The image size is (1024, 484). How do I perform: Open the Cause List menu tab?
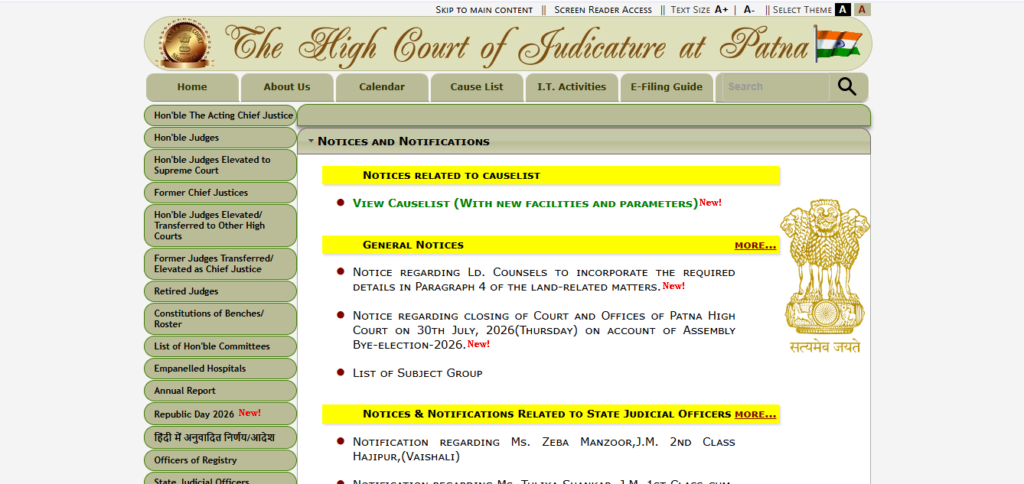click(x=477, y=87)
